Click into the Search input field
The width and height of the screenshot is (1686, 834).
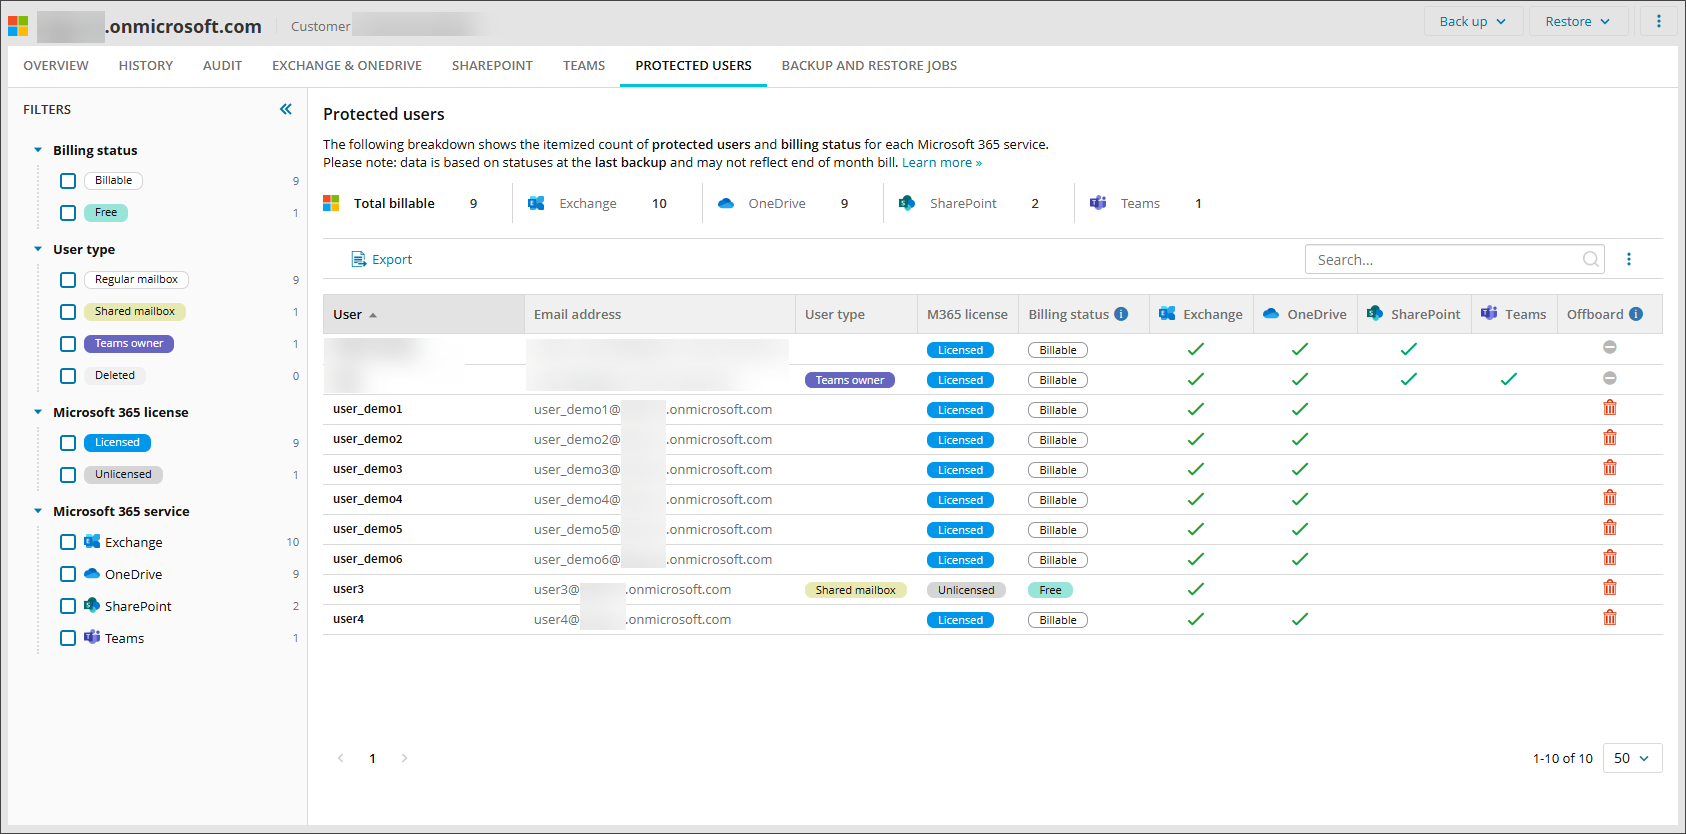point(1440,260)
